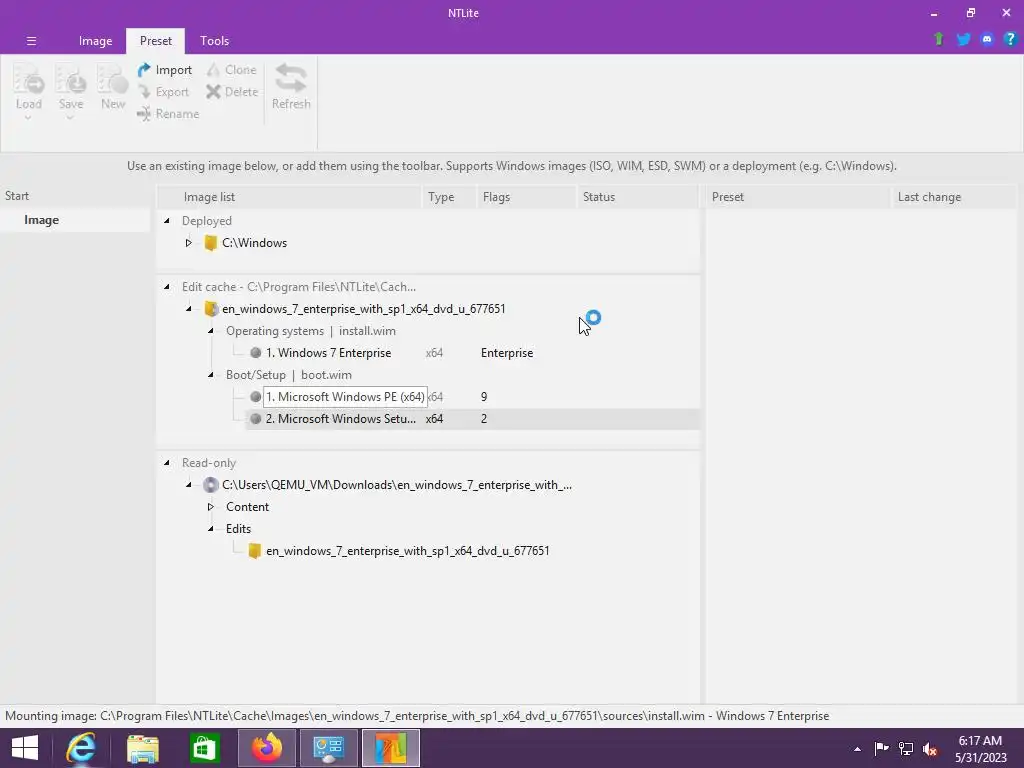This screenshot has height=768, width=1024.
Task: Open the Tools tab
Action: click(214, 40)
